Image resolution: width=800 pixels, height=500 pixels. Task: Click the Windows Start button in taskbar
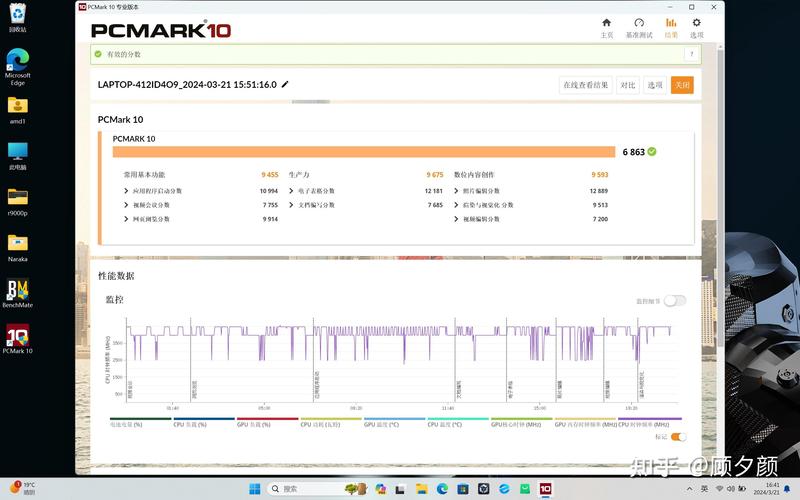pos(254,488)
